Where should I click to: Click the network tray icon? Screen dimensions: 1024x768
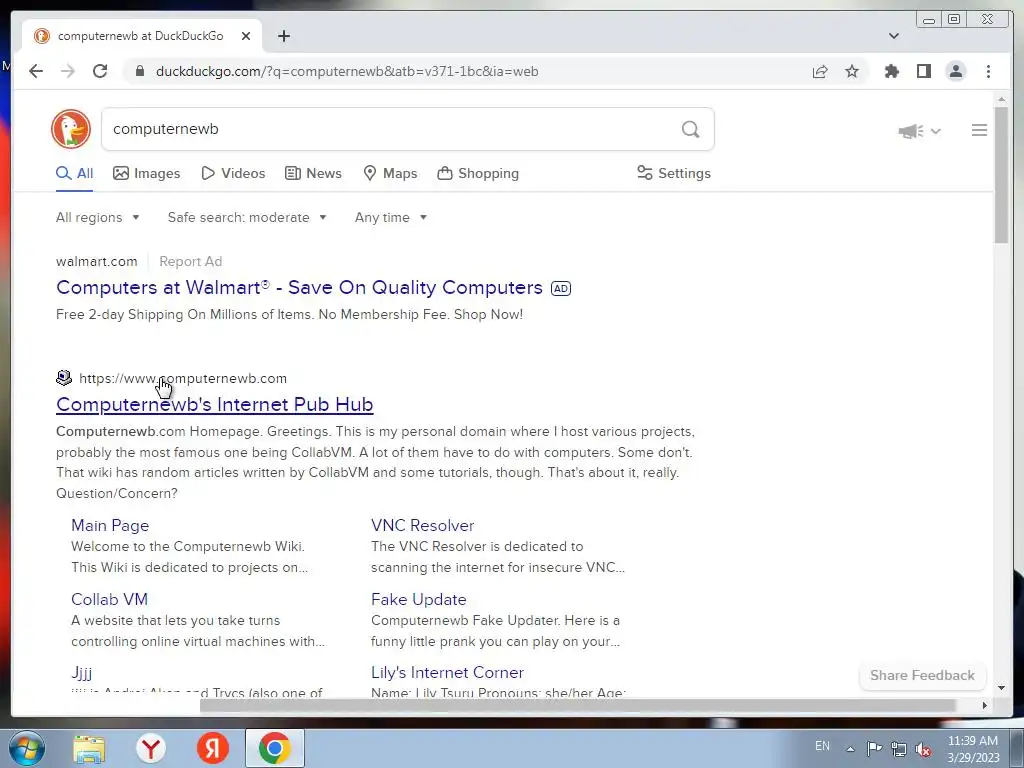tap(899, 748)
